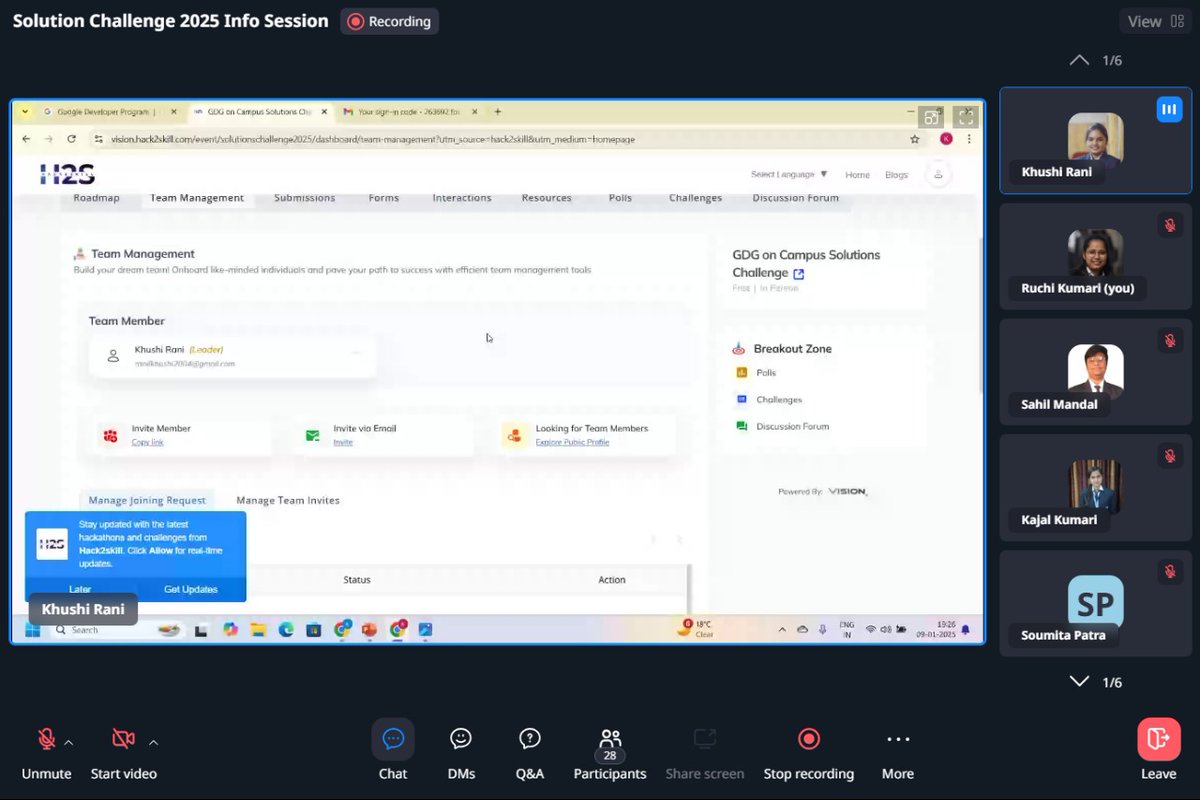Select Khushi Rani's video tile

(1096, 140)
